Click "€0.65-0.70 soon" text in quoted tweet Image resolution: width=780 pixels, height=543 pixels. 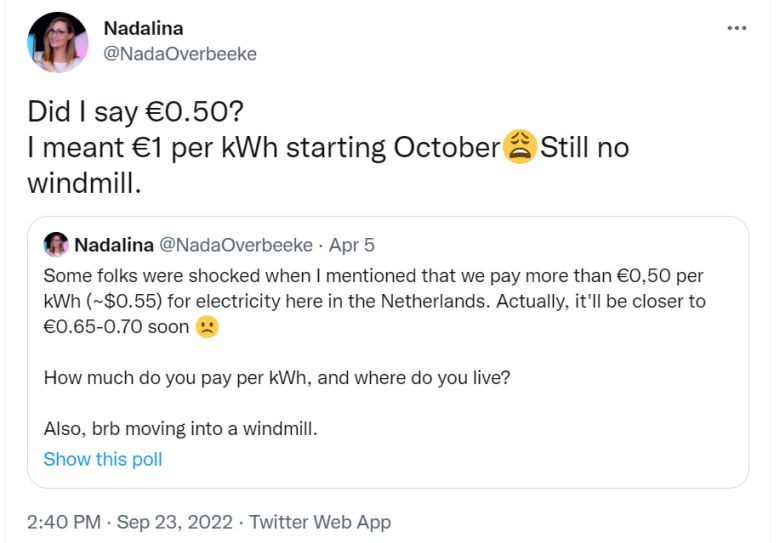(115, 326)
